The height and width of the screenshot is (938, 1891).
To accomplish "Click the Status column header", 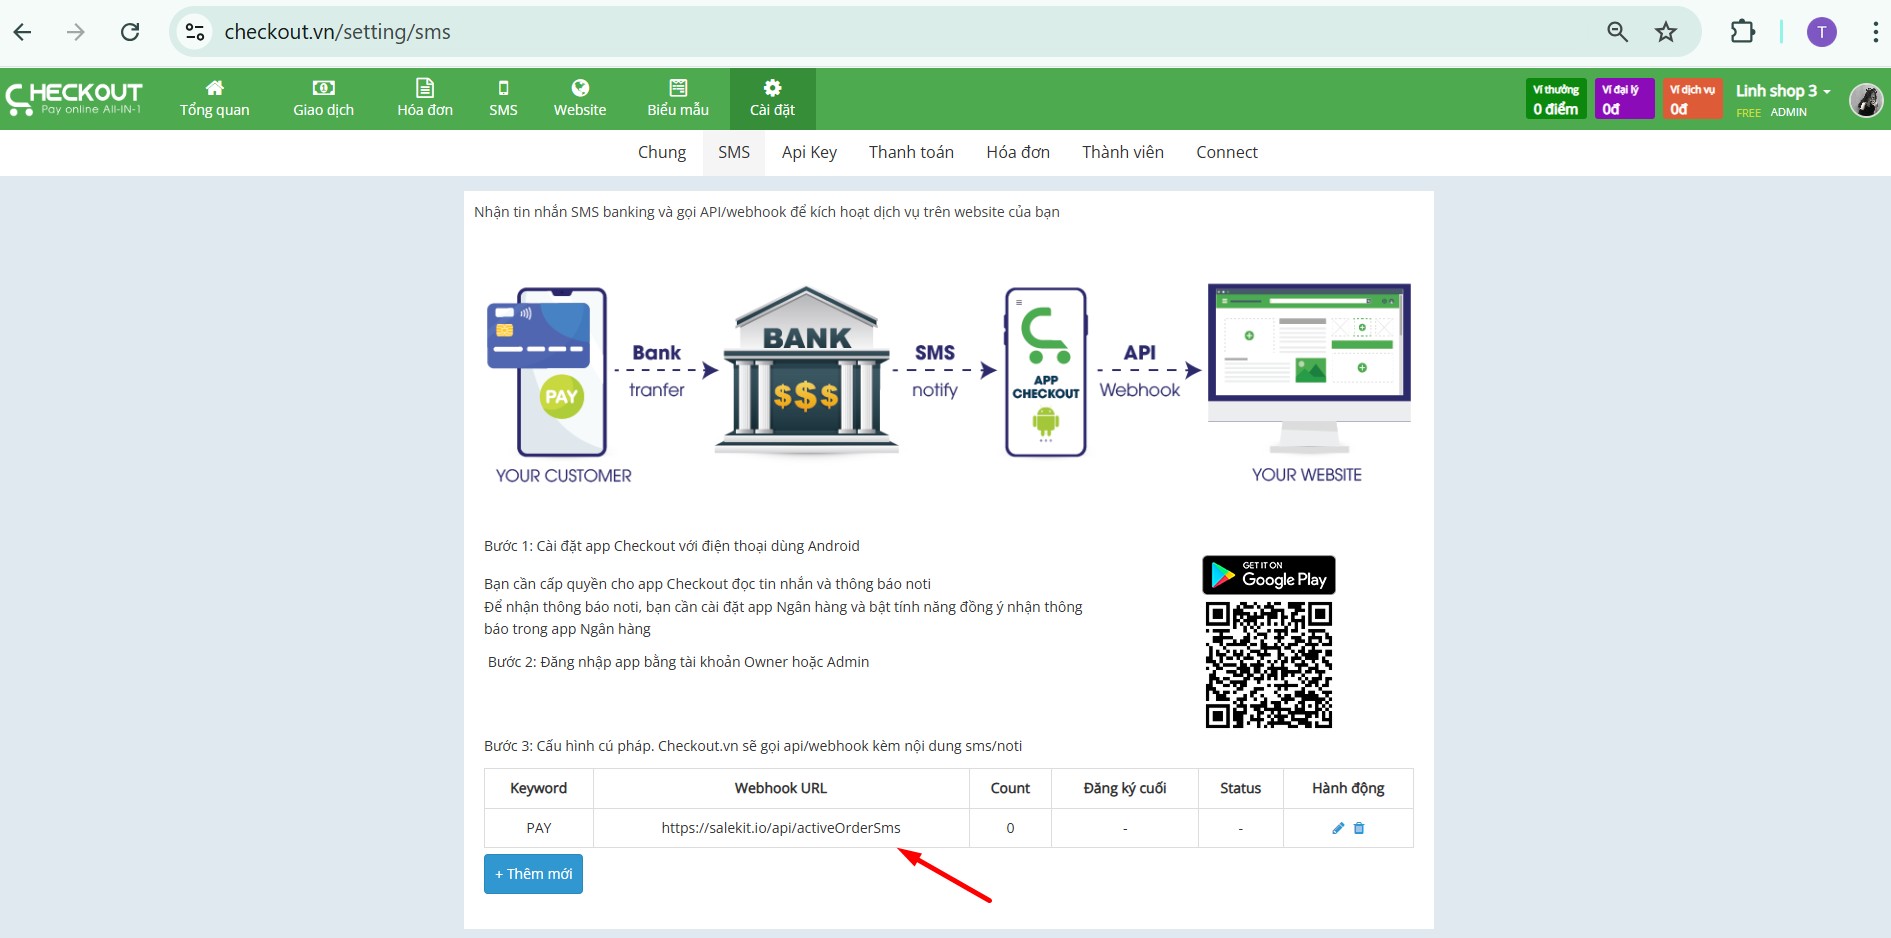I will [1240, 788].
